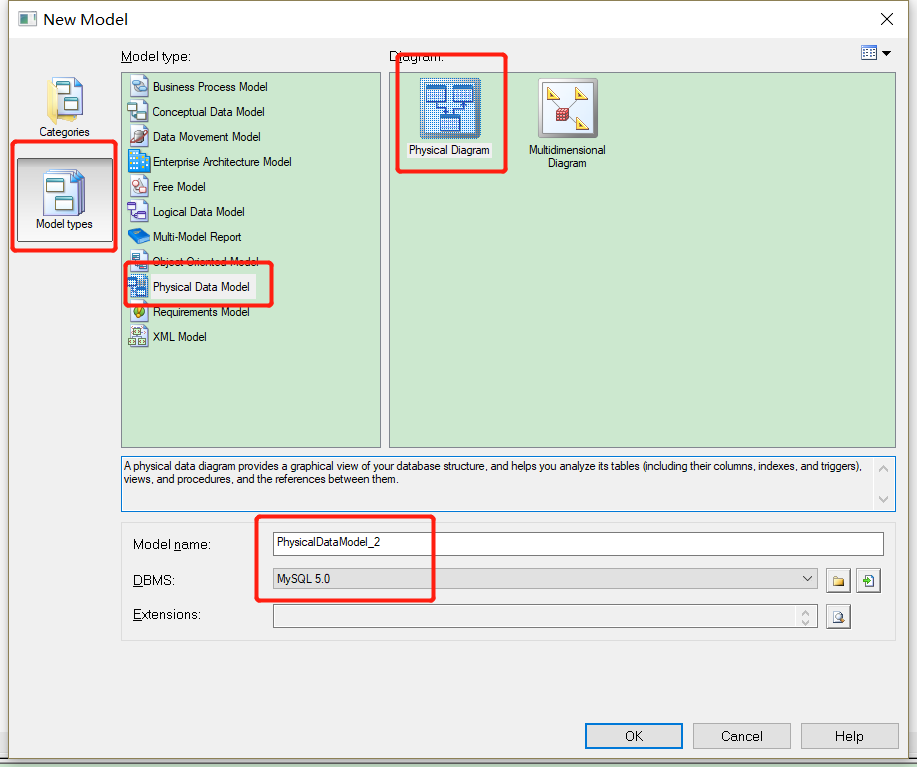Click the description box down arrow
This screenshot has height=767, width=917.
point(883,499)
